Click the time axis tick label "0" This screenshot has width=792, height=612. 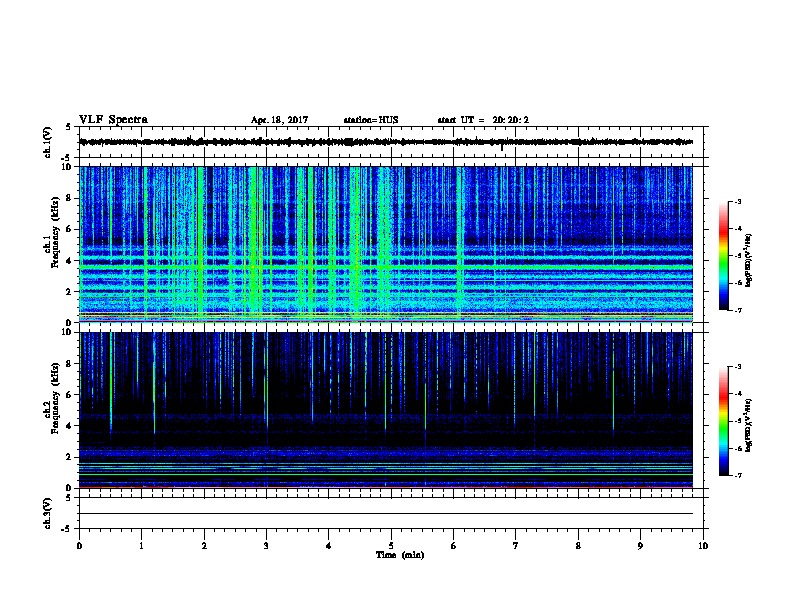[79, 546]
